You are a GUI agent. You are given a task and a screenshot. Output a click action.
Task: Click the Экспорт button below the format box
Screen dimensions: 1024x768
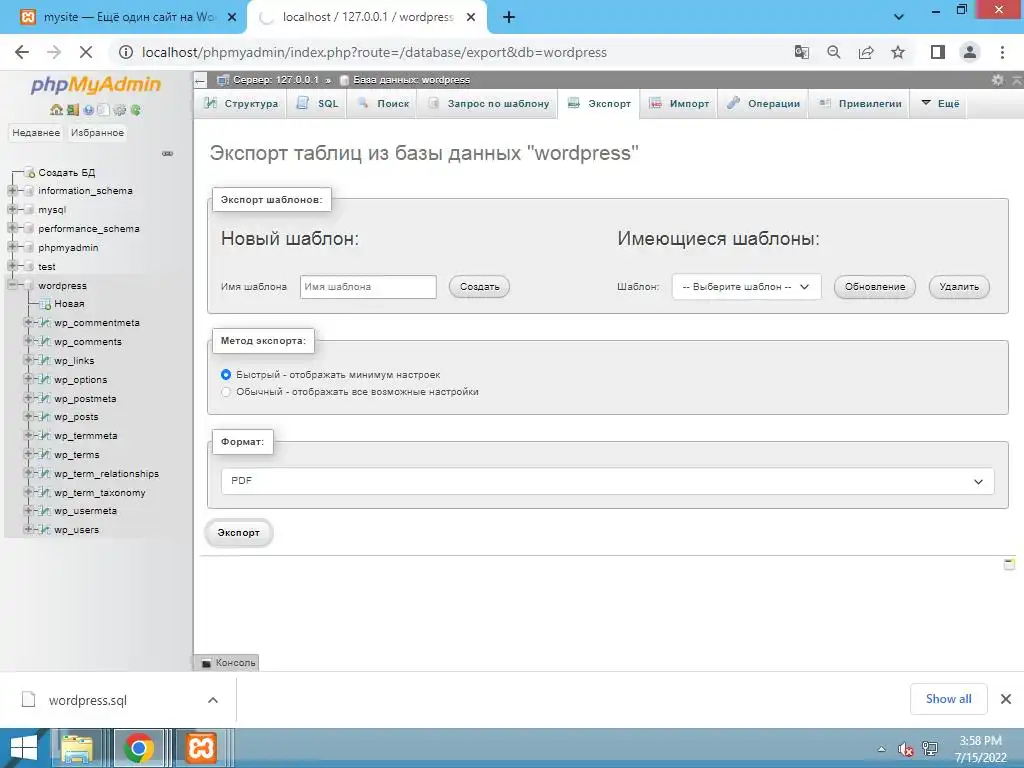coord(238,533)
